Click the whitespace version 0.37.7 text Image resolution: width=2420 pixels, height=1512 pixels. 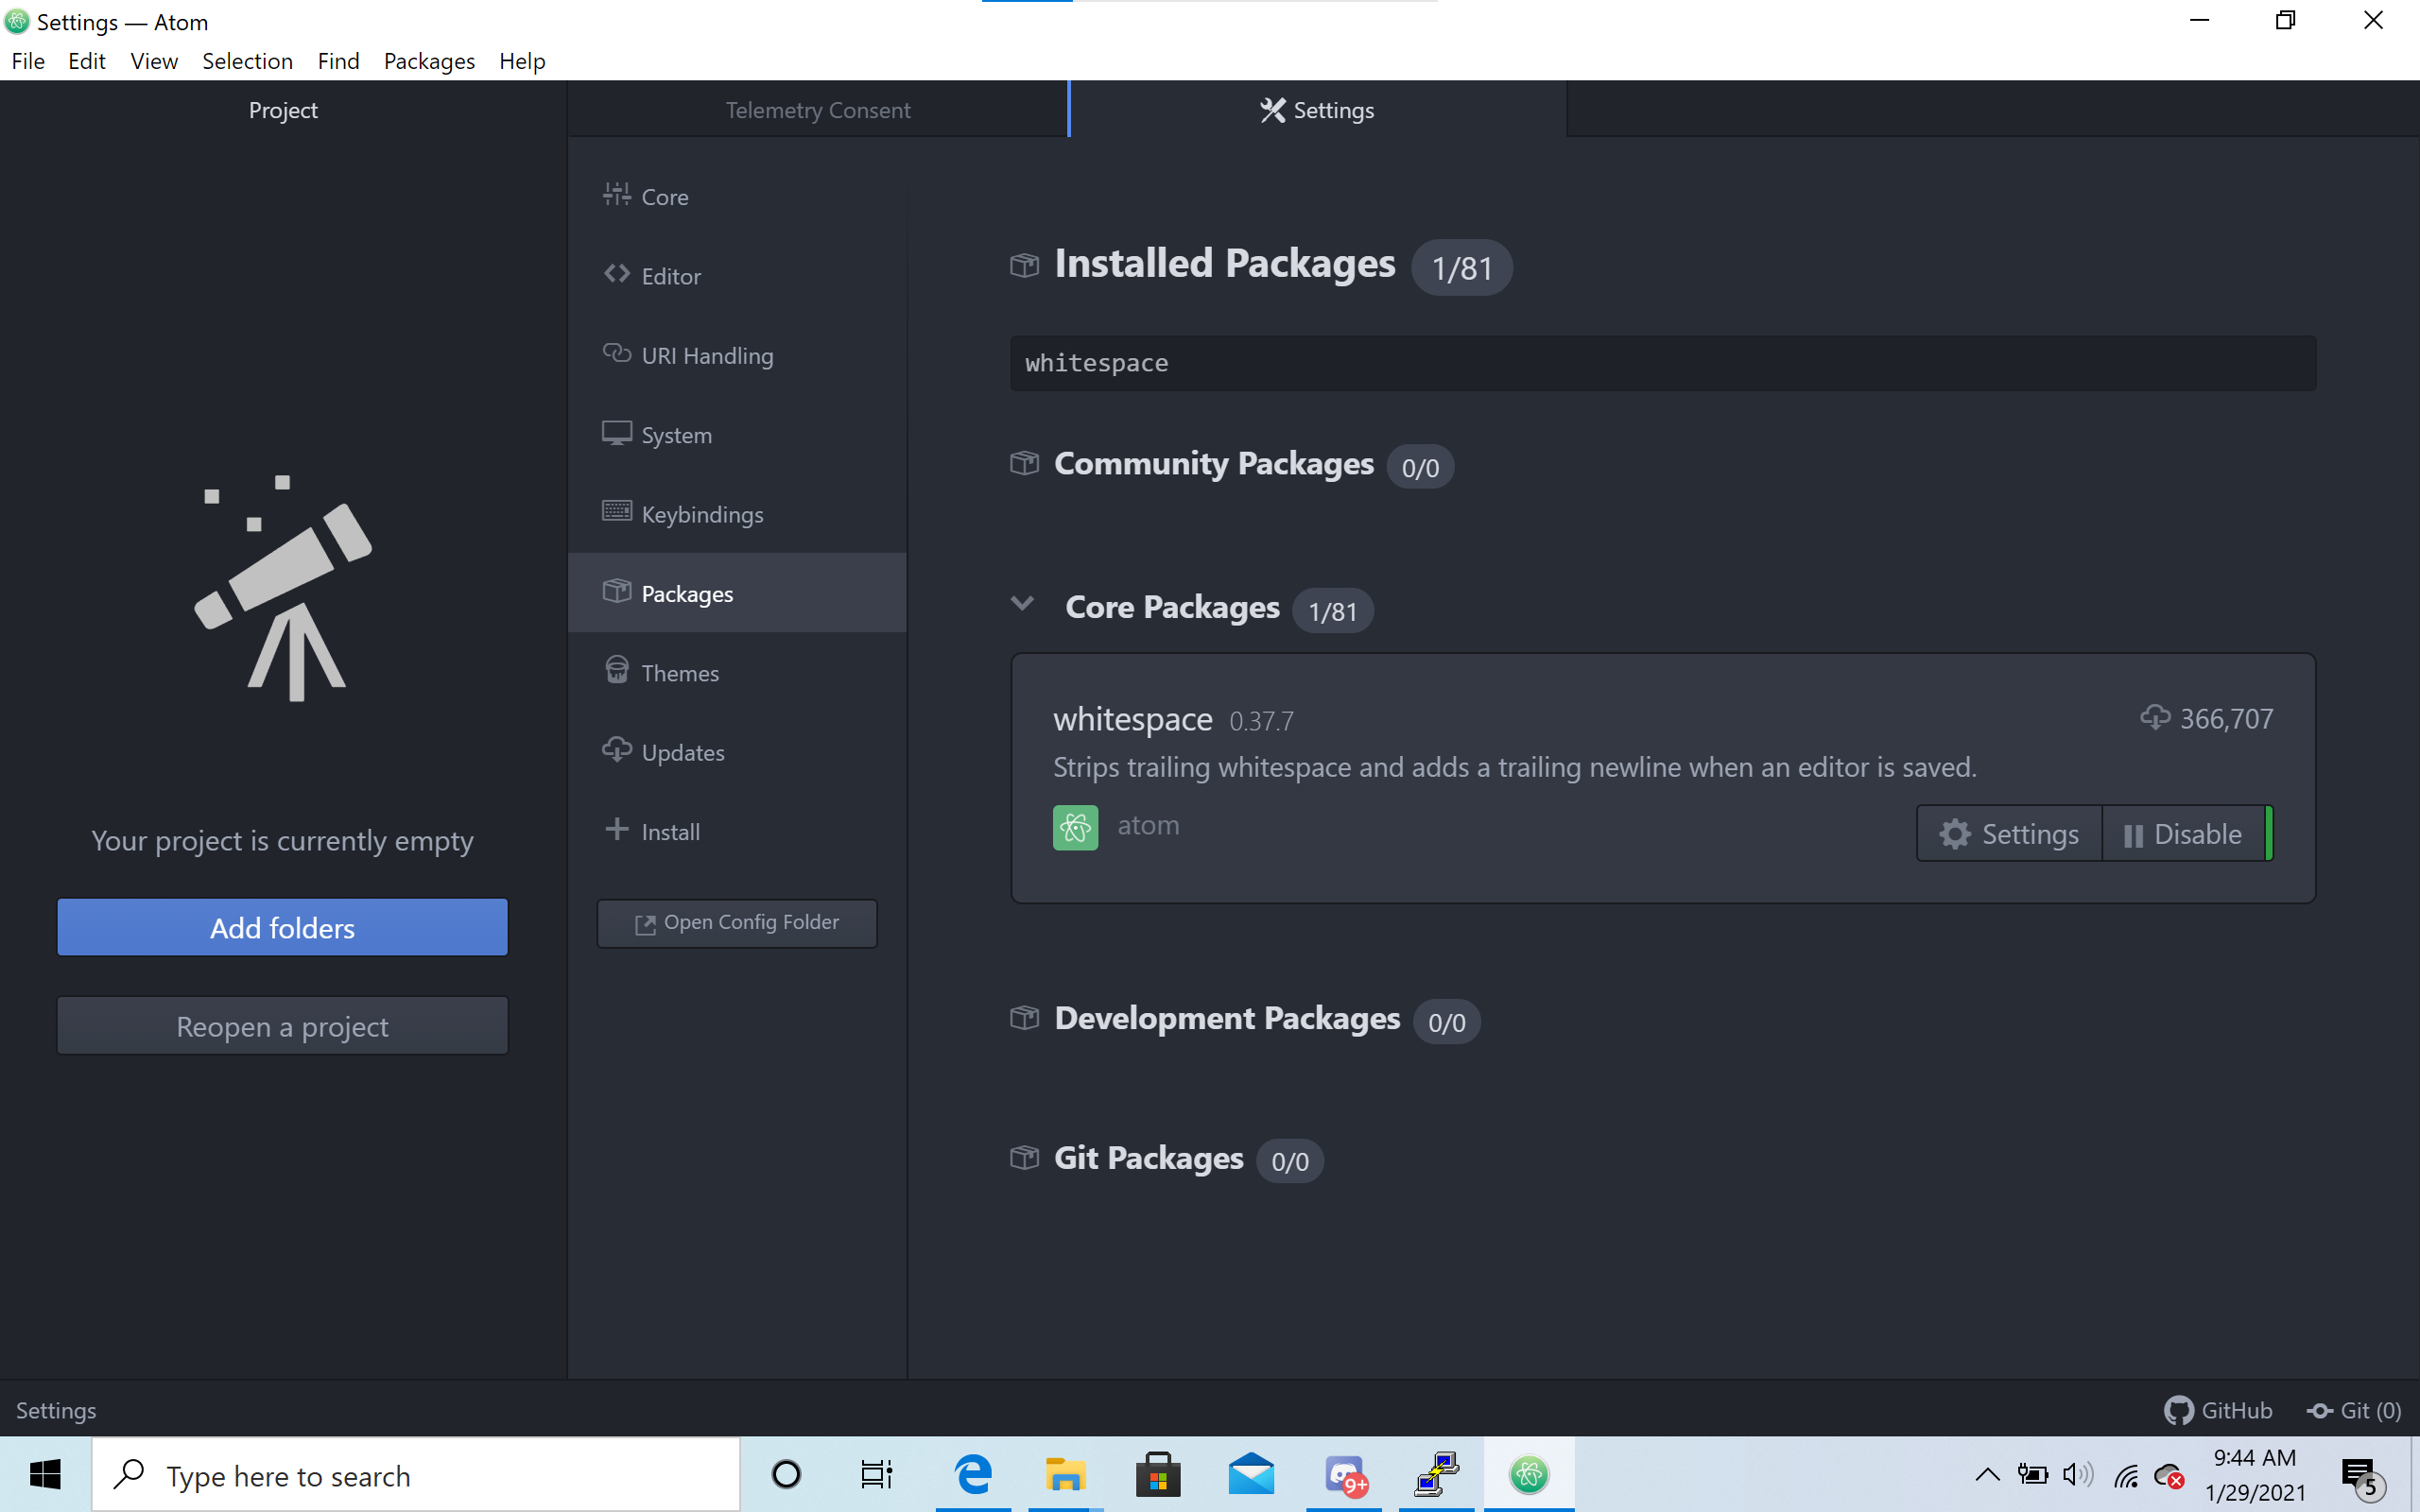(x=1261, y=721)
